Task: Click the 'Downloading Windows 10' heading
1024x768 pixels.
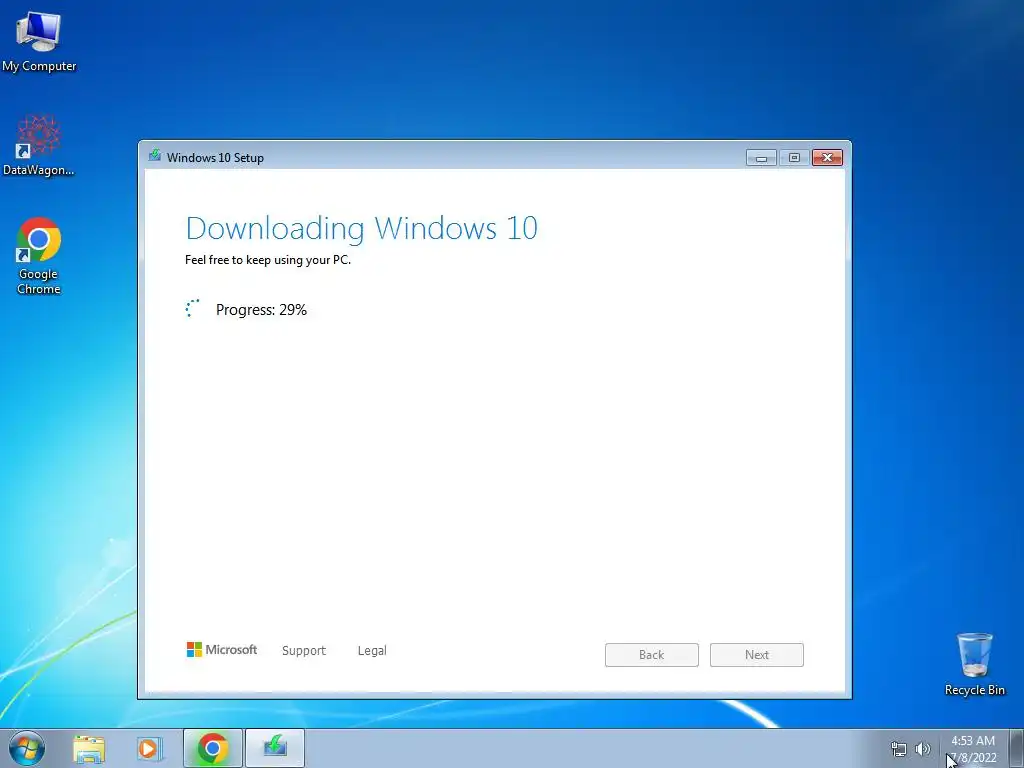Action: [362, 228]
